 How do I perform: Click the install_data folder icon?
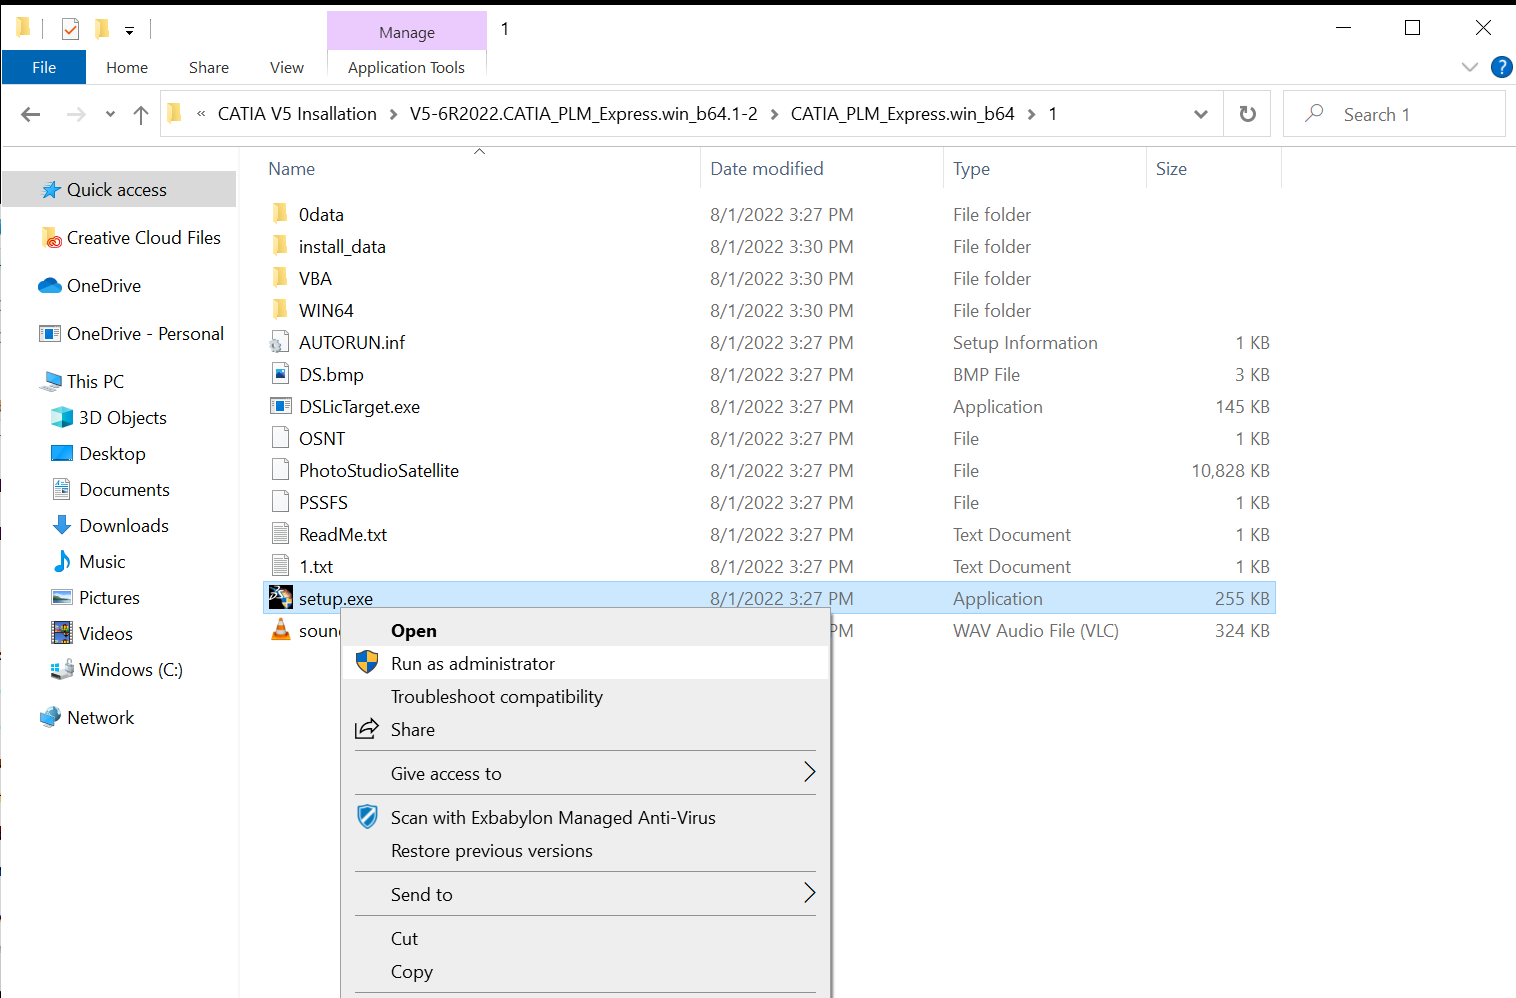[x=281, y=246]
